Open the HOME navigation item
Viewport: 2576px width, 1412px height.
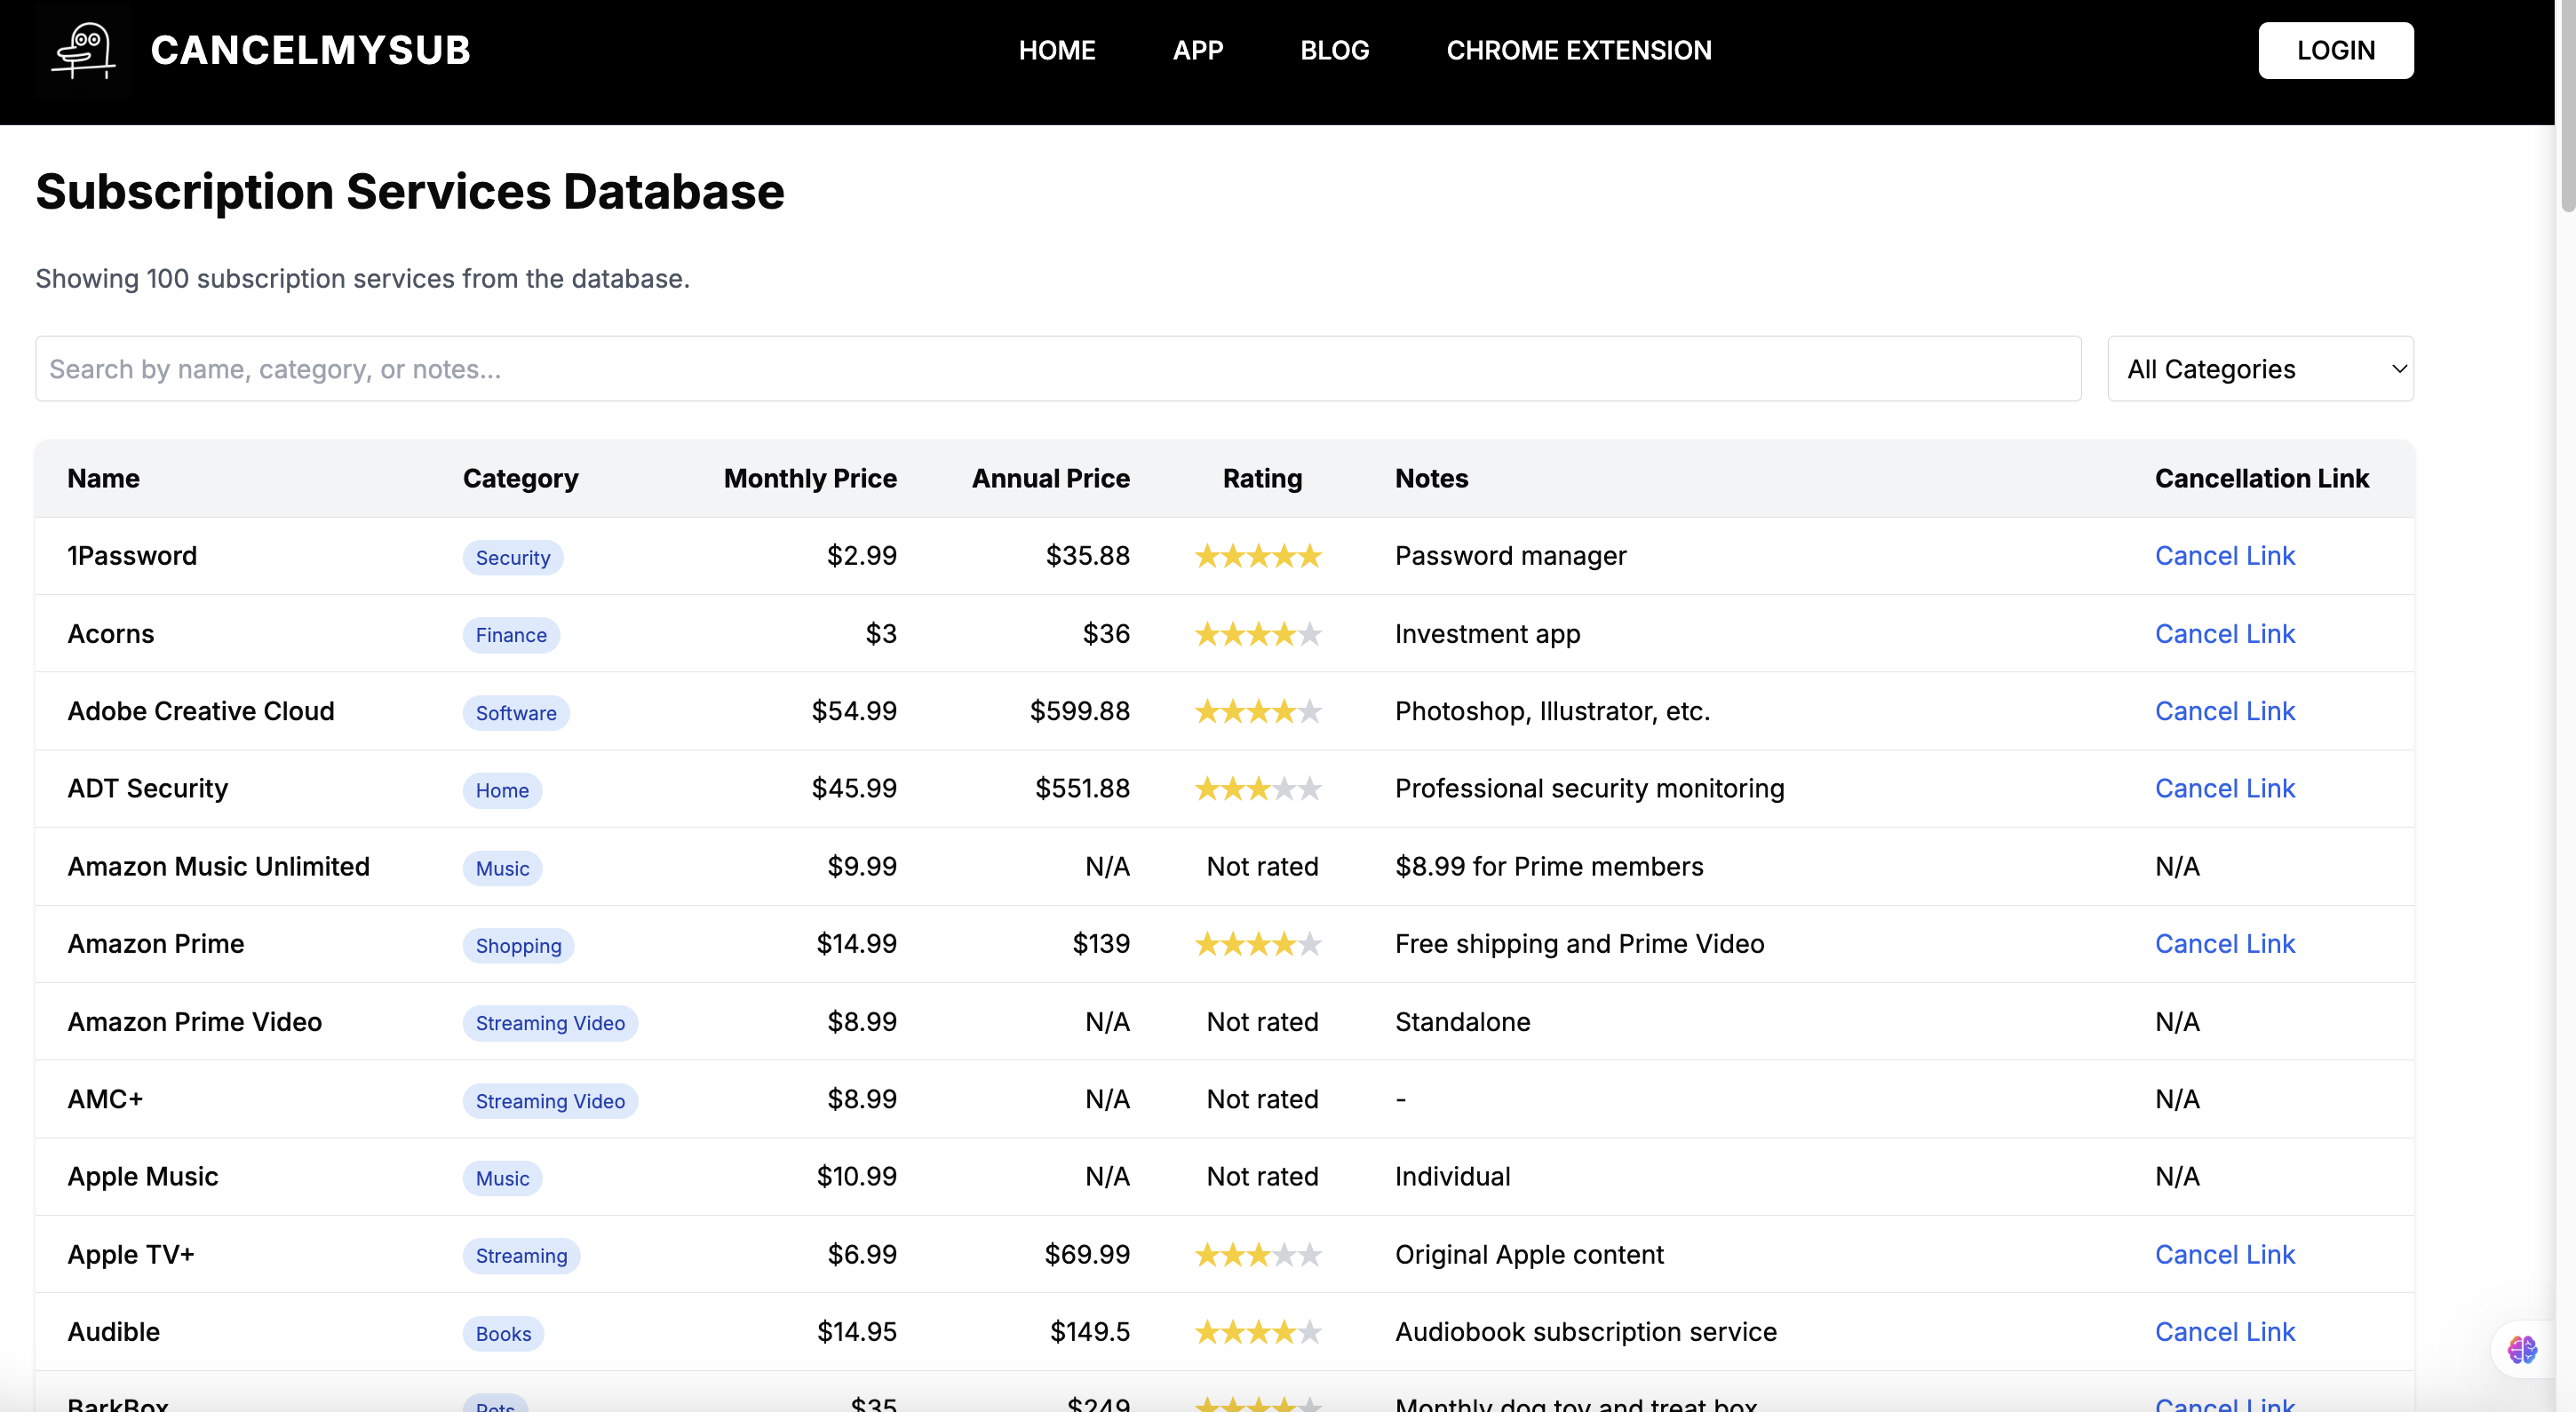pyautogui.click(x=1056, y=50)
